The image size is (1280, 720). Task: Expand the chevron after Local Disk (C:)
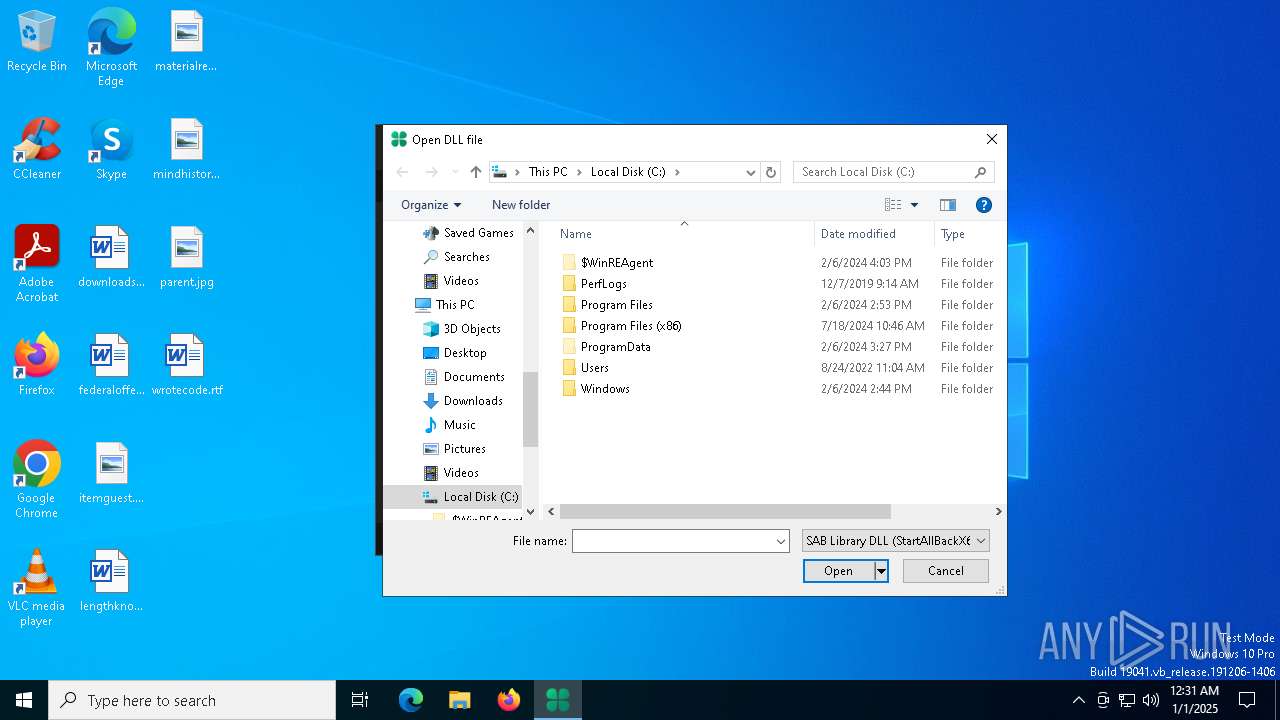click(677, 172)
